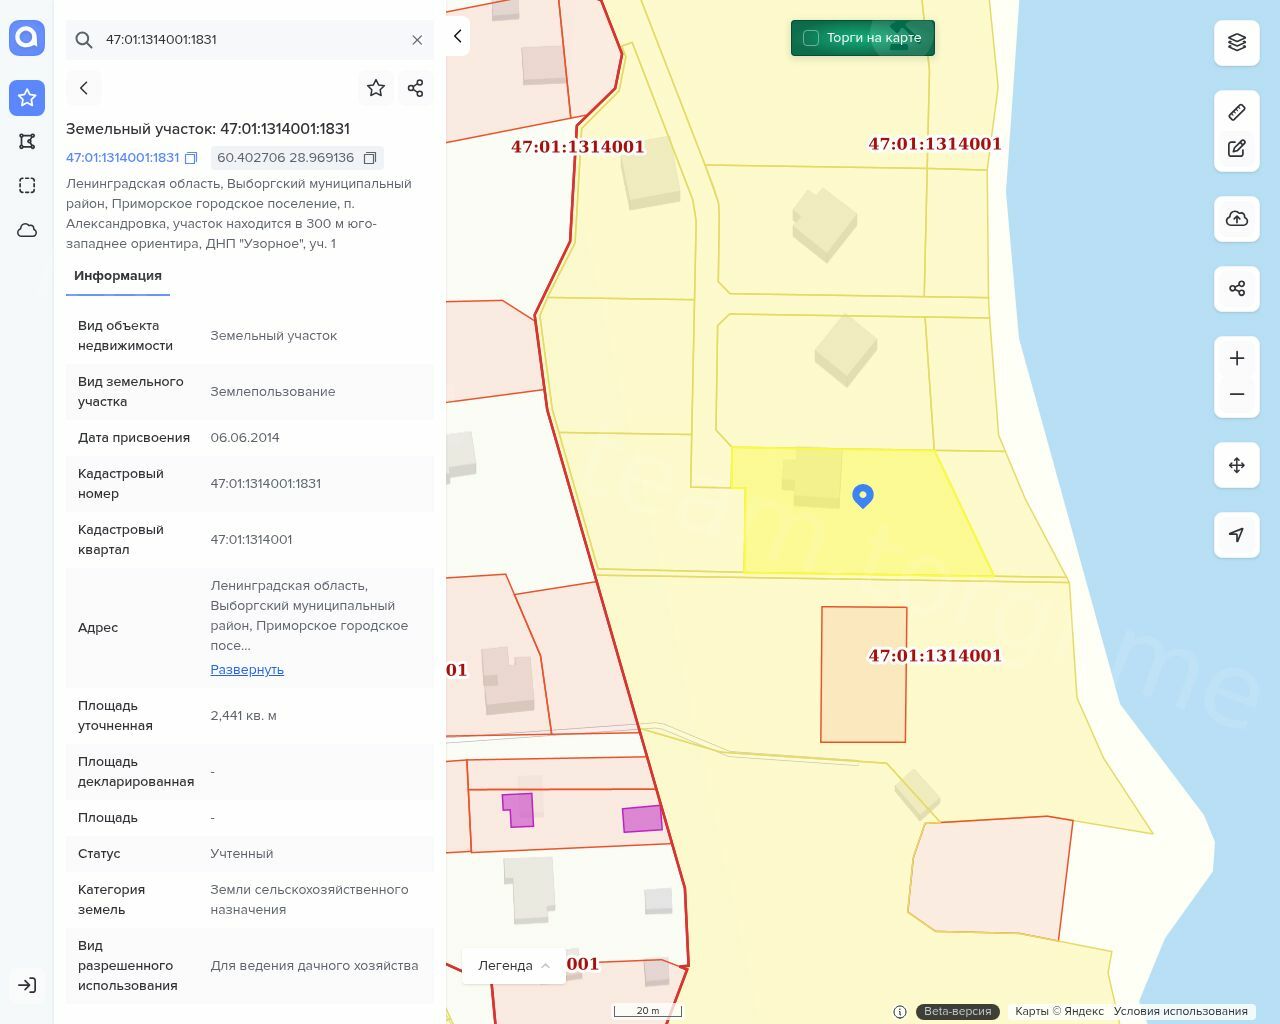Switch to the "Информация" tab
The image size is (1280, 1024).
click(x=118, y=276)
